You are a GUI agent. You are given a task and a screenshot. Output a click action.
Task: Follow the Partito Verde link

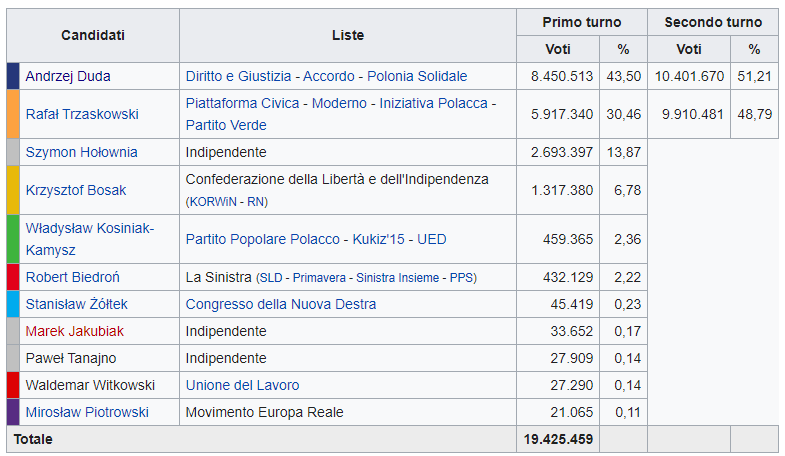click(x=226, y=125)
